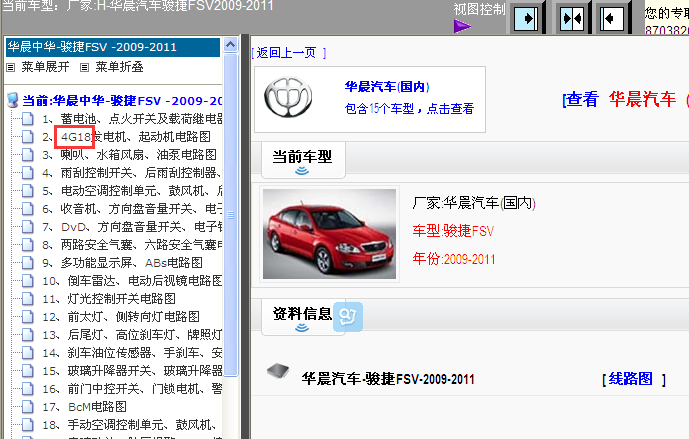Open tree item 18、手动空调控制单元、鼓风机

[x=130, y=425]
